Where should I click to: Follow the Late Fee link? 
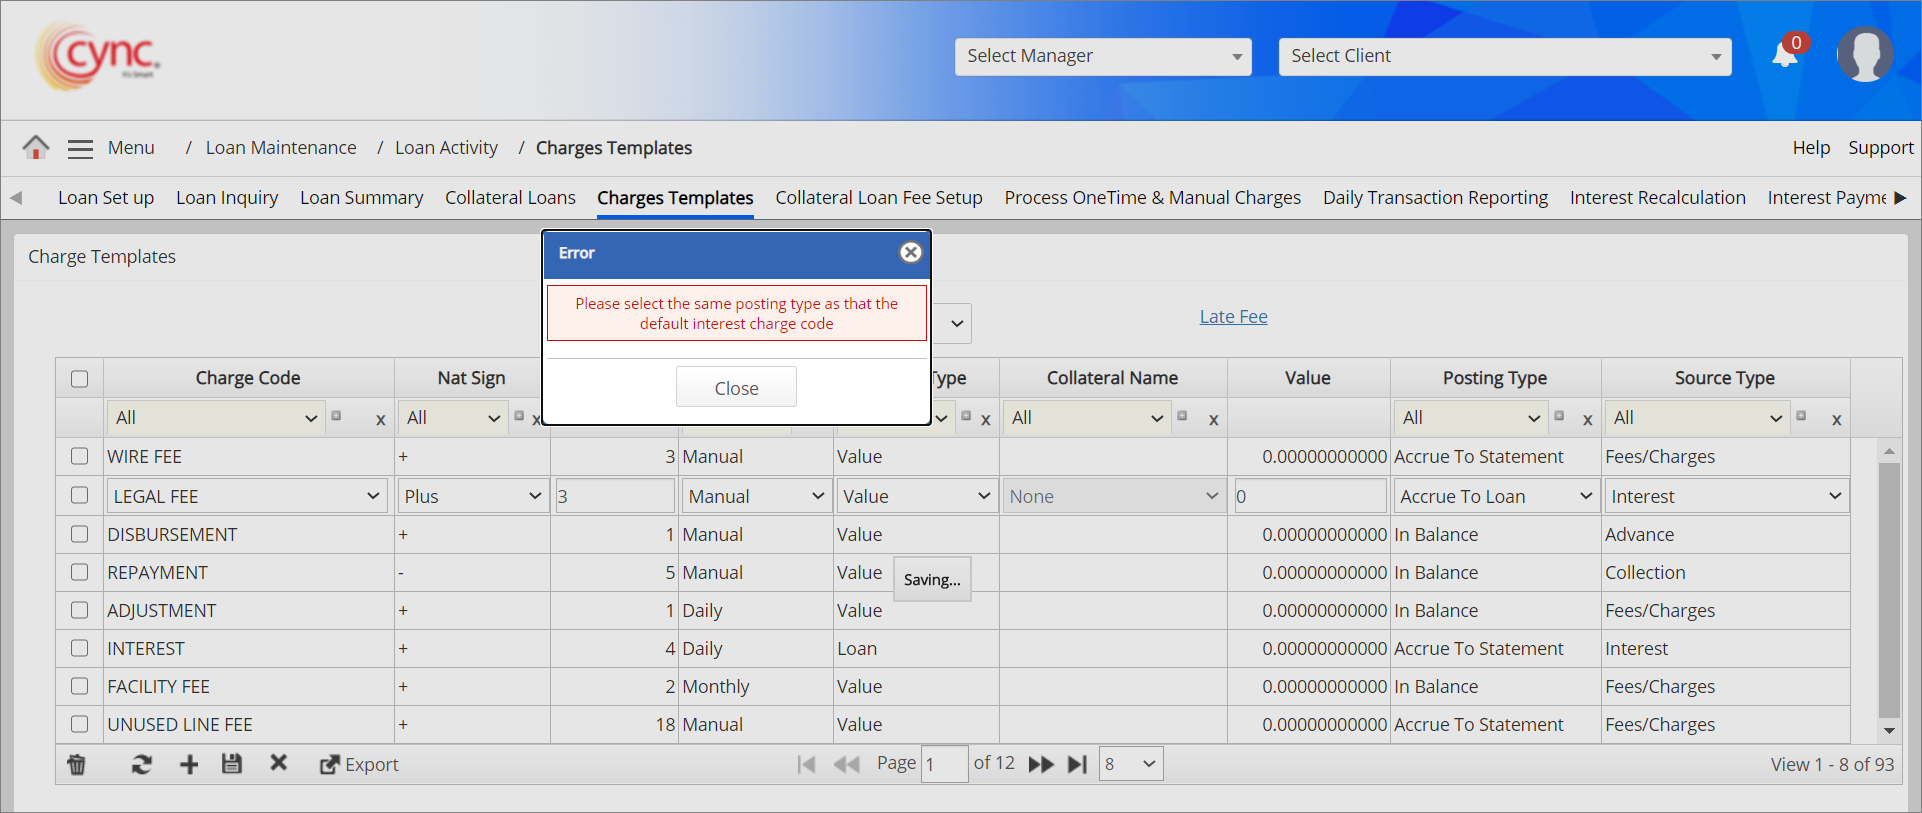(x=1233, y=317)
